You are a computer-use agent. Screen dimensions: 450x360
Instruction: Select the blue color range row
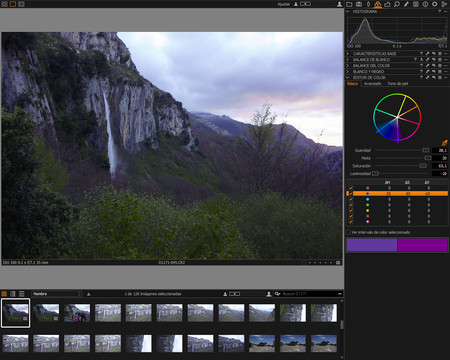point(397,194)
